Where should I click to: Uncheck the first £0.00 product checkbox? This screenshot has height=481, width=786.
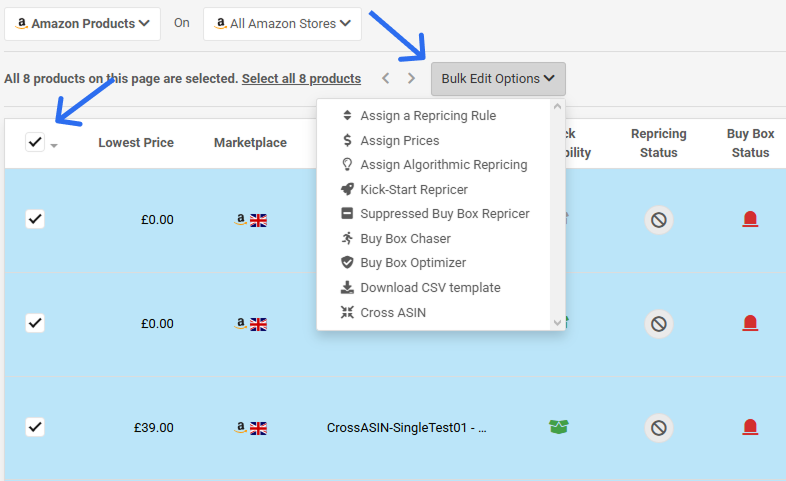(35, 219)
